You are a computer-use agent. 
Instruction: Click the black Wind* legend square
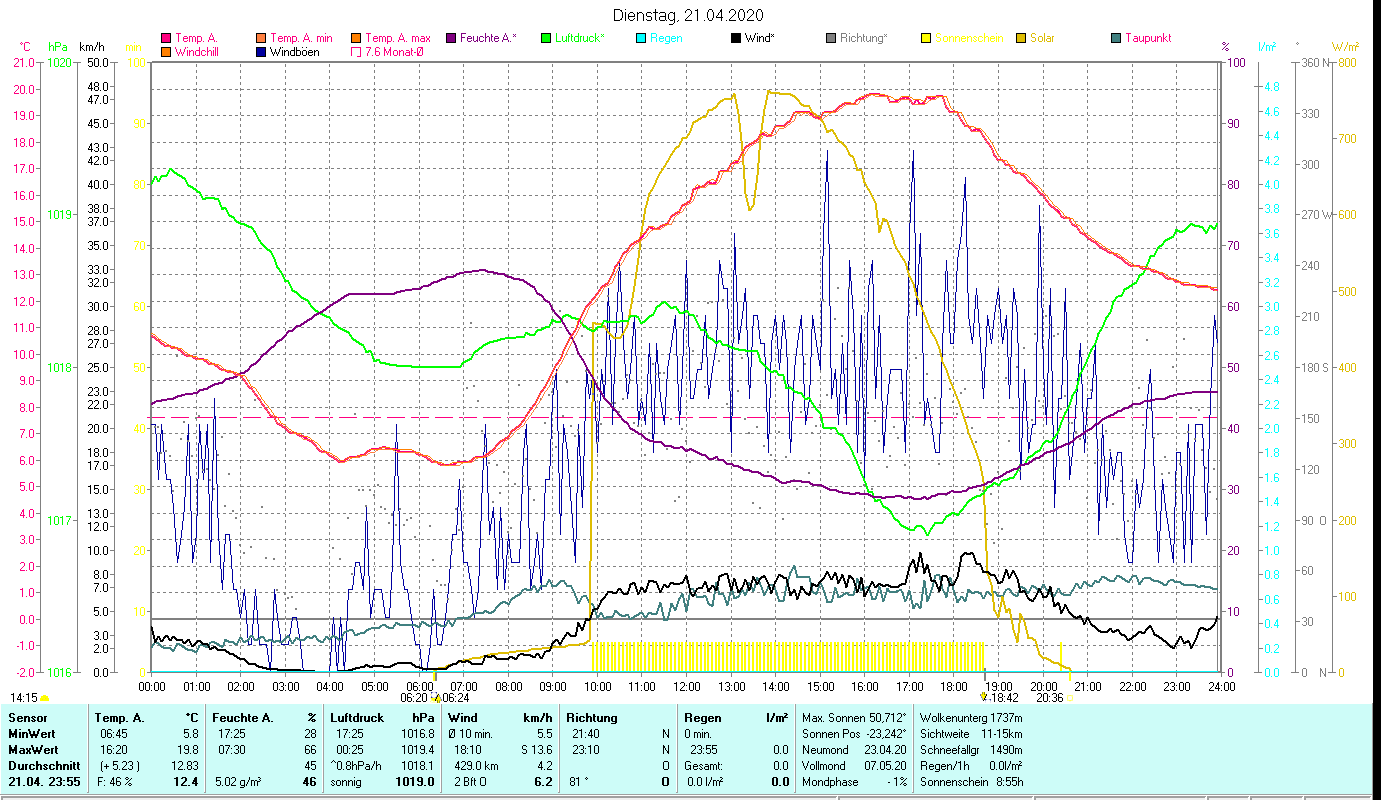pyautogui.click(x=736, y=39)
